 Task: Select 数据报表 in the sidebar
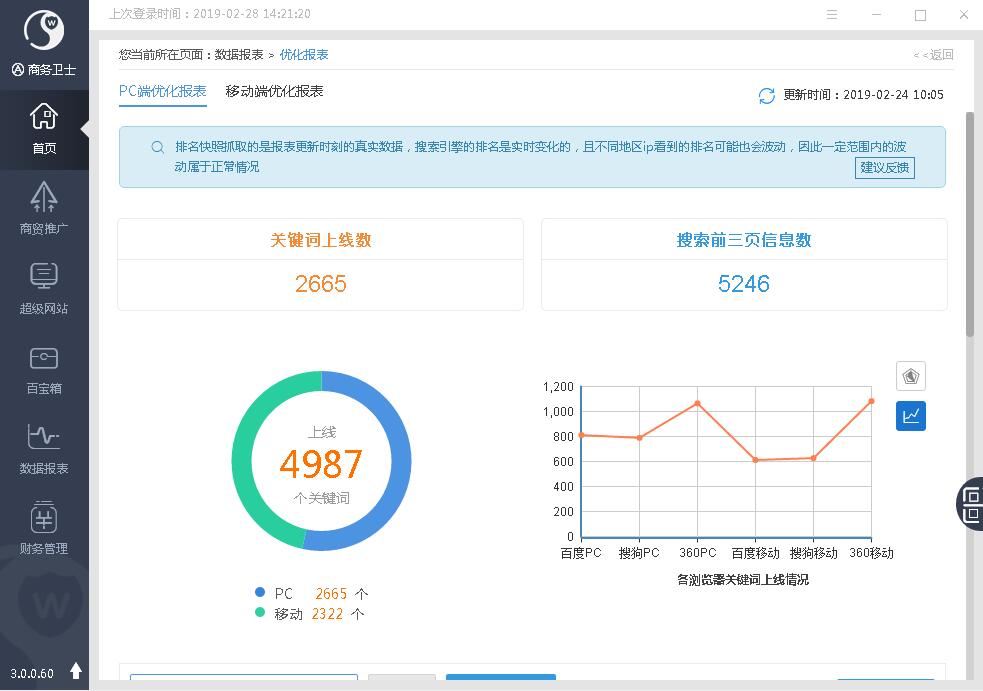[44, 448]
